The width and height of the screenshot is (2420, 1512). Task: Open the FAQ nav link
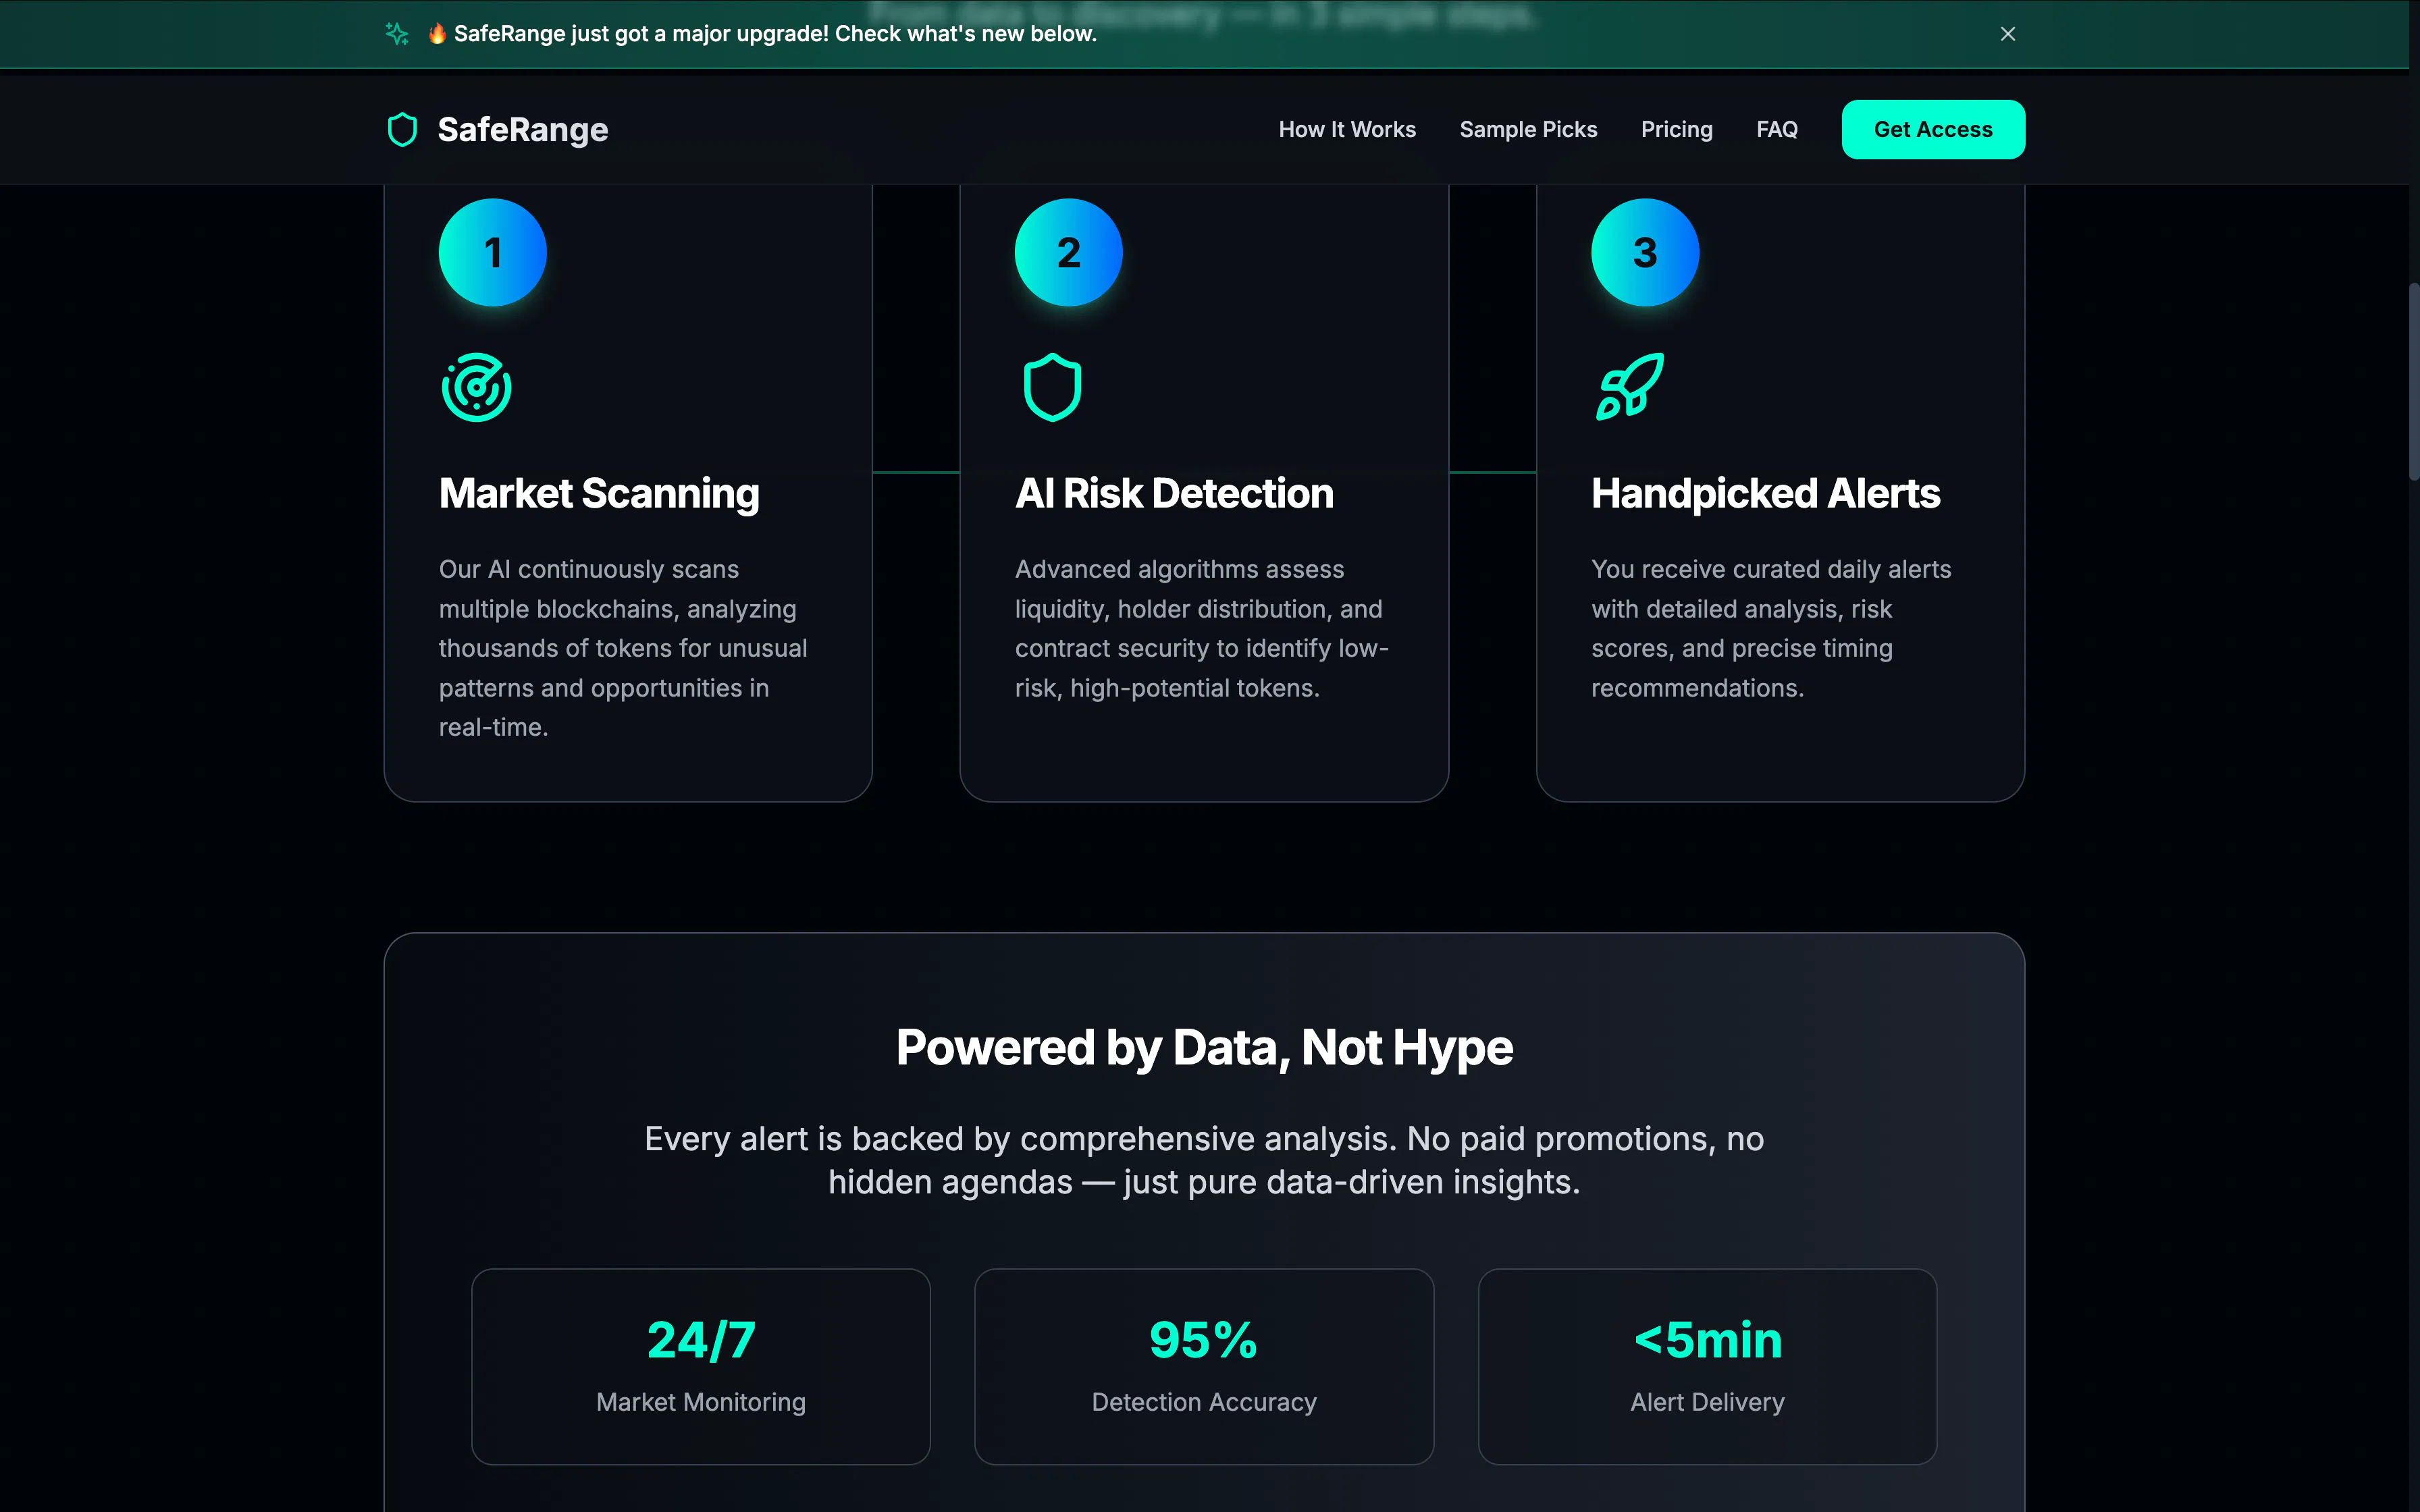pos(1776,130)
